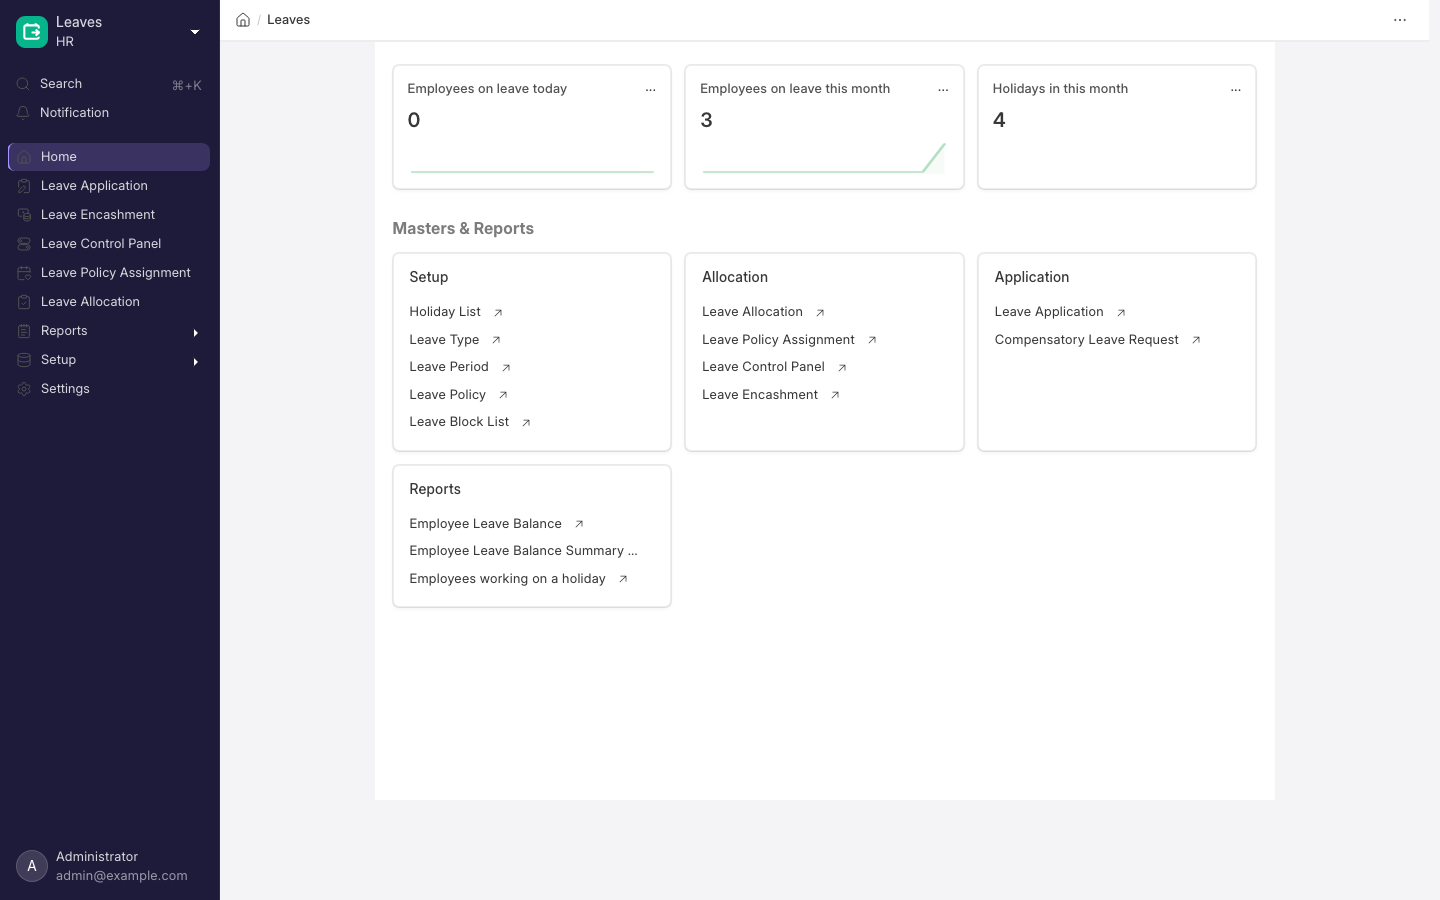Click the arrow icon beside Leave Policy
Screen dimensions: 1440x900
503,395
